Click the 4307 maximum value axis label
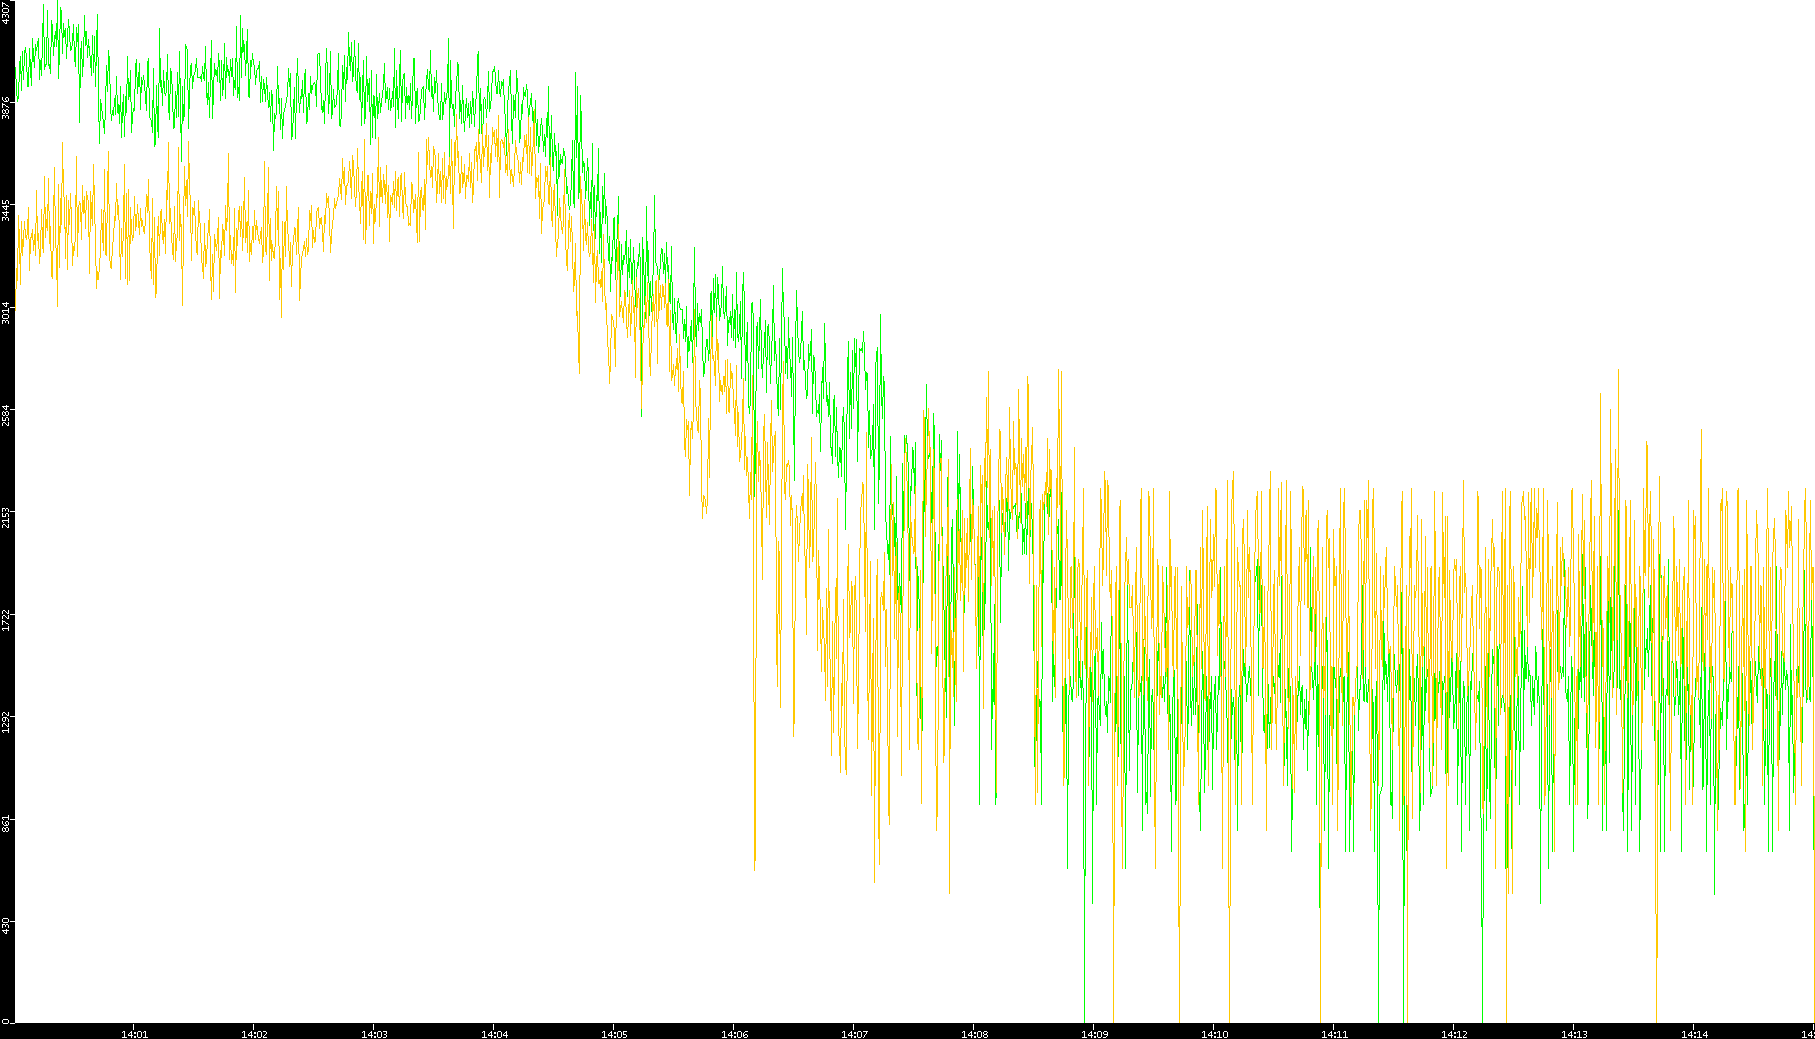 (7, 13)
